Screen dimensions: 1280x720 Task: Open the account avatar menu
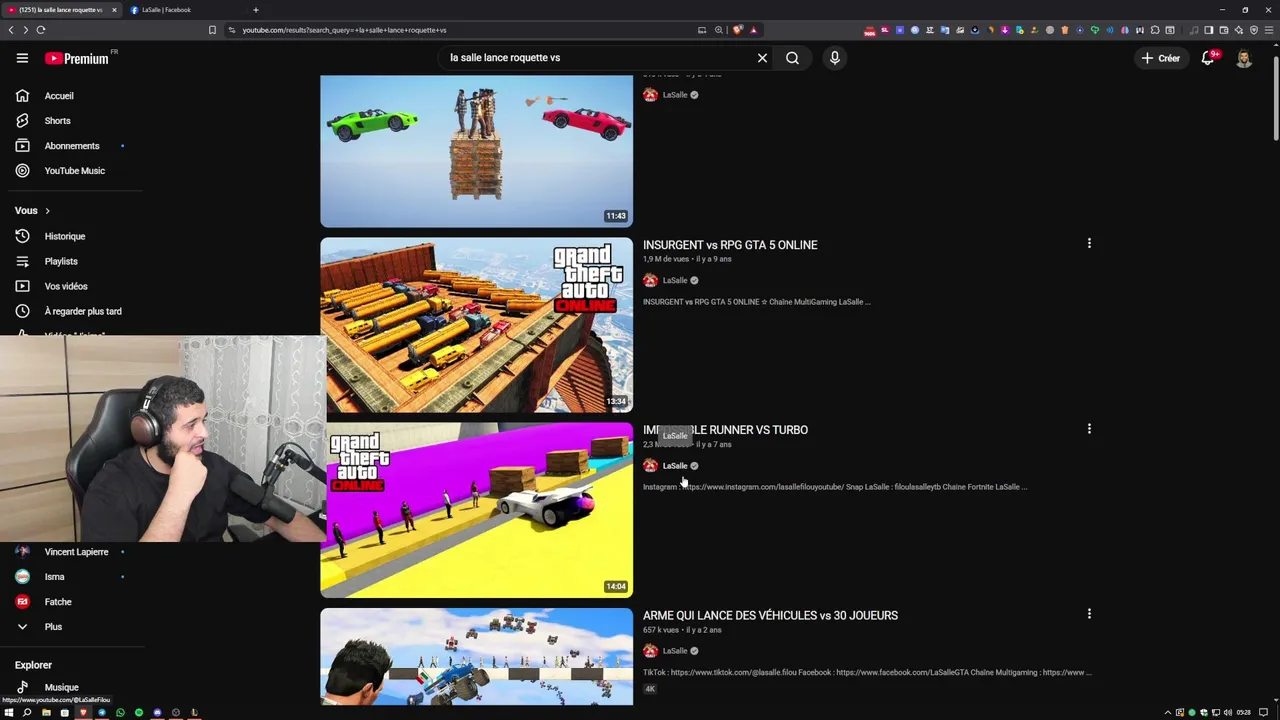coord(1244,58)
